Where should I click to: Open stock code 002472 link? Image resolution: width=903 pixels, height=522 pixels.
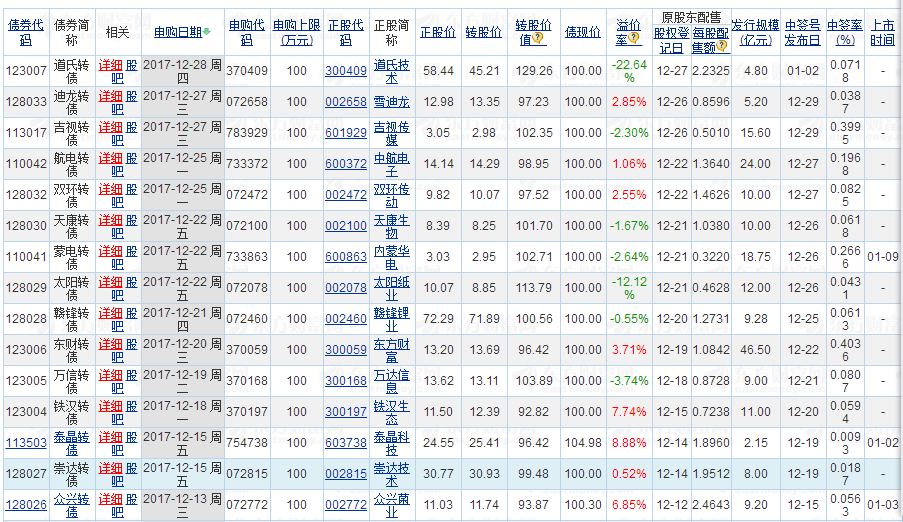point(346,195)
